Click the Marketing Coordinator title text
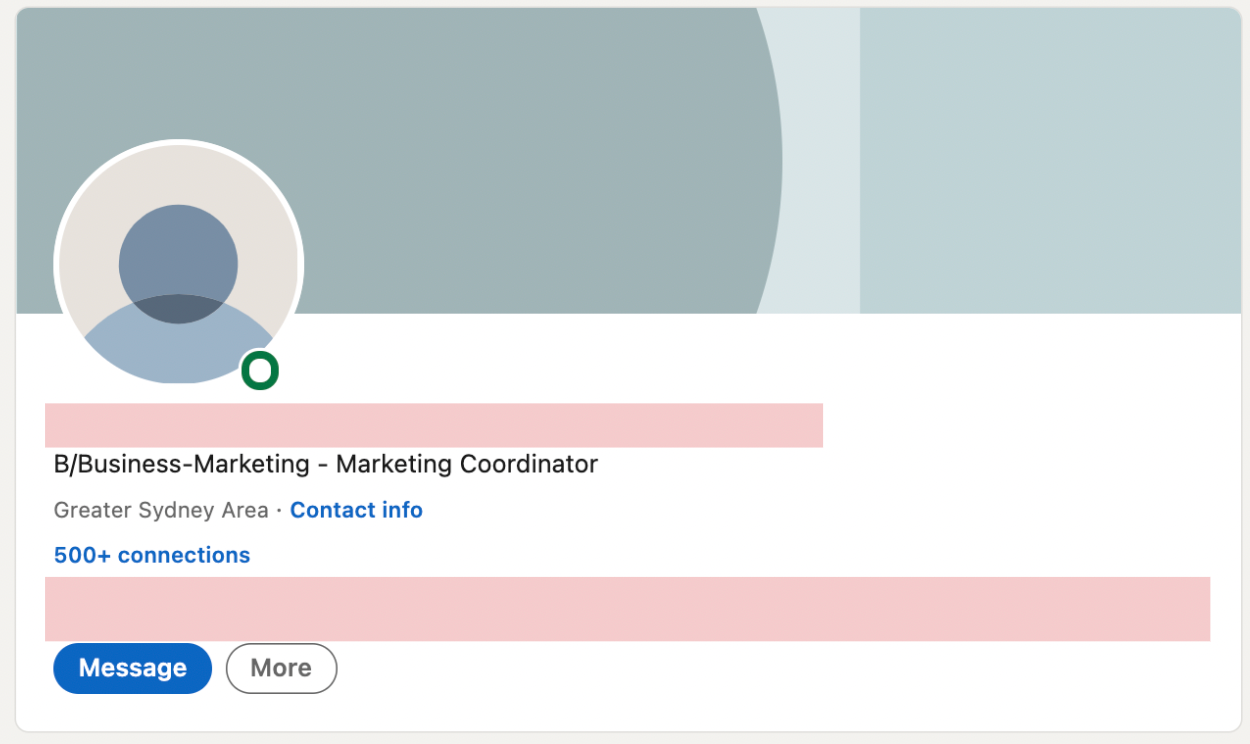Image resolution: width=1250 pixels, height=744 pixels. (x=466, y=464)
